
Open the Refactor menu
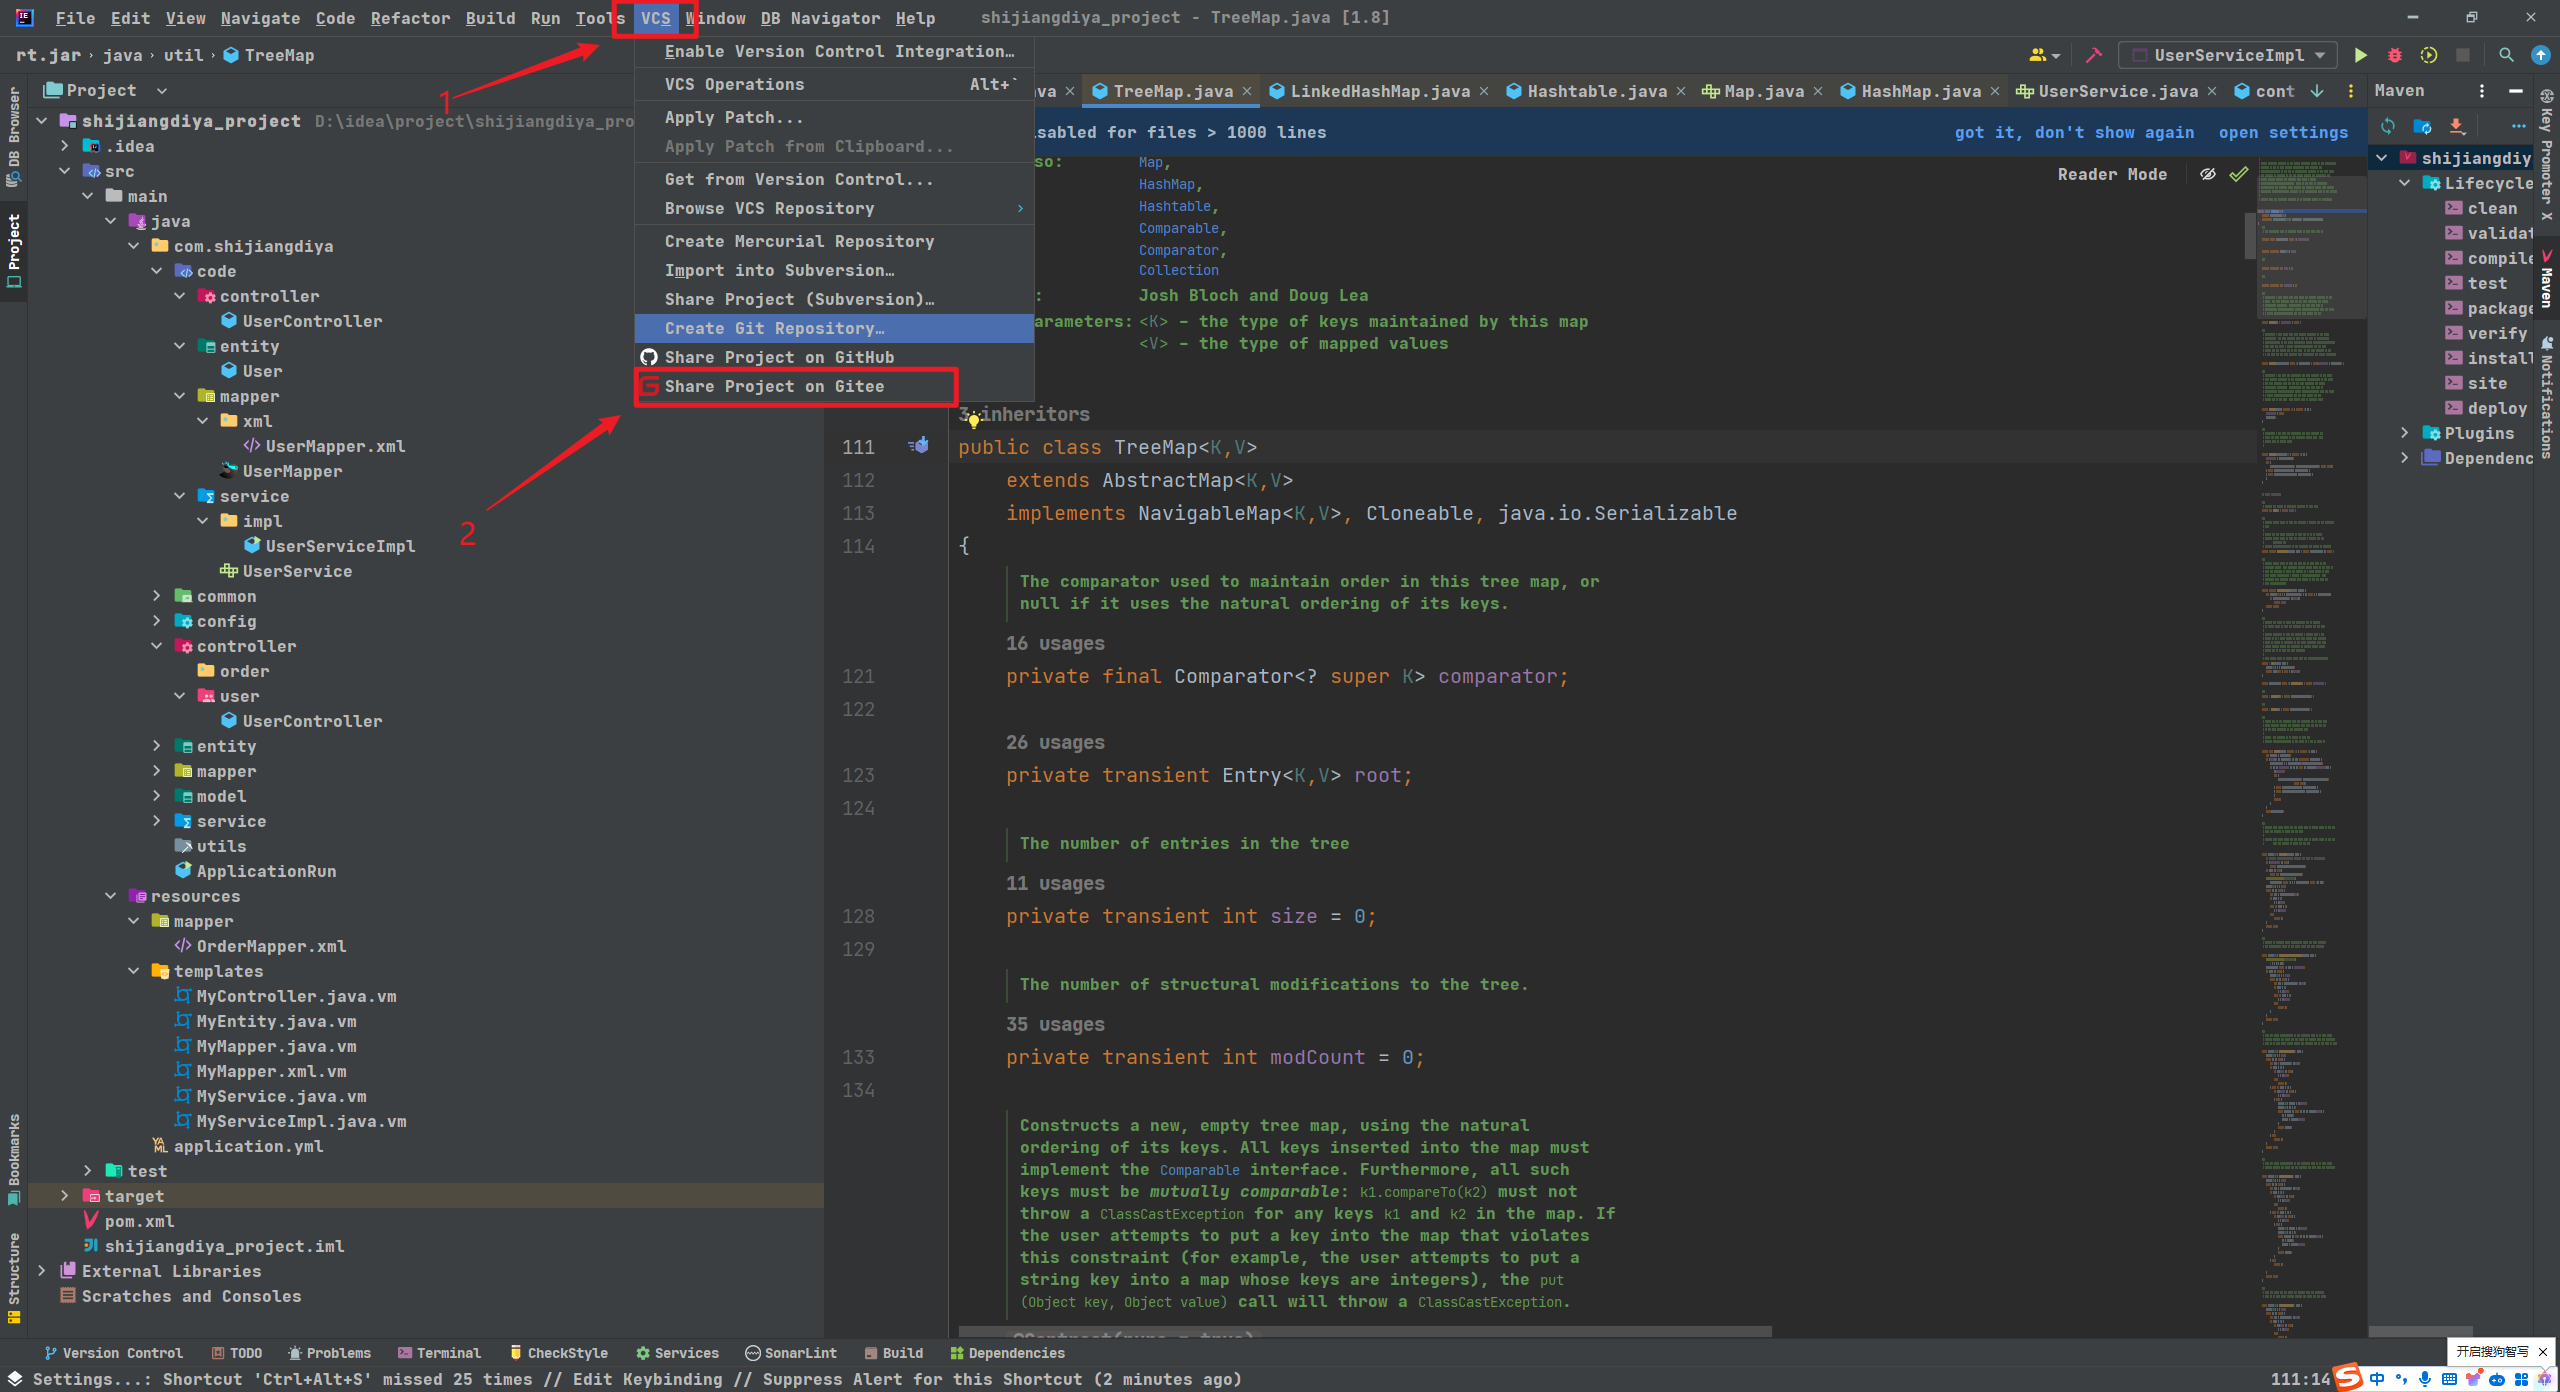(410, 18)
